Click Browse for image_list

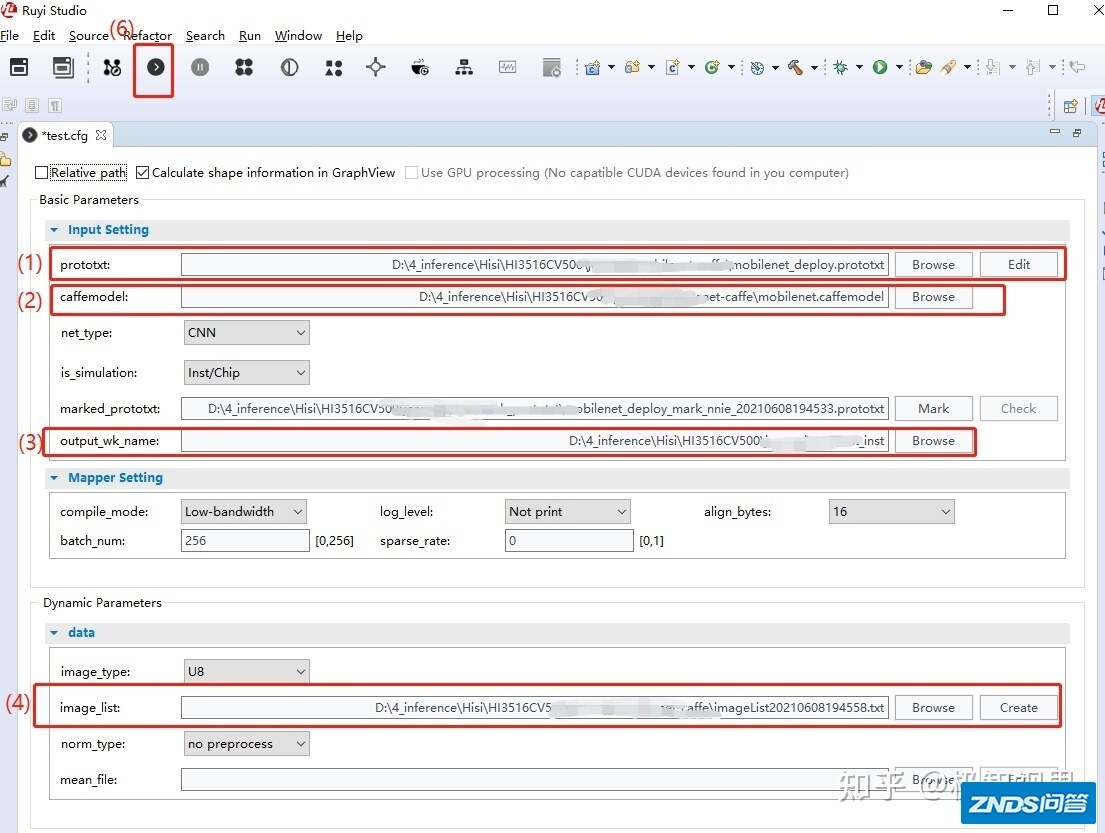pyautogui.click(x=934, y=708)
